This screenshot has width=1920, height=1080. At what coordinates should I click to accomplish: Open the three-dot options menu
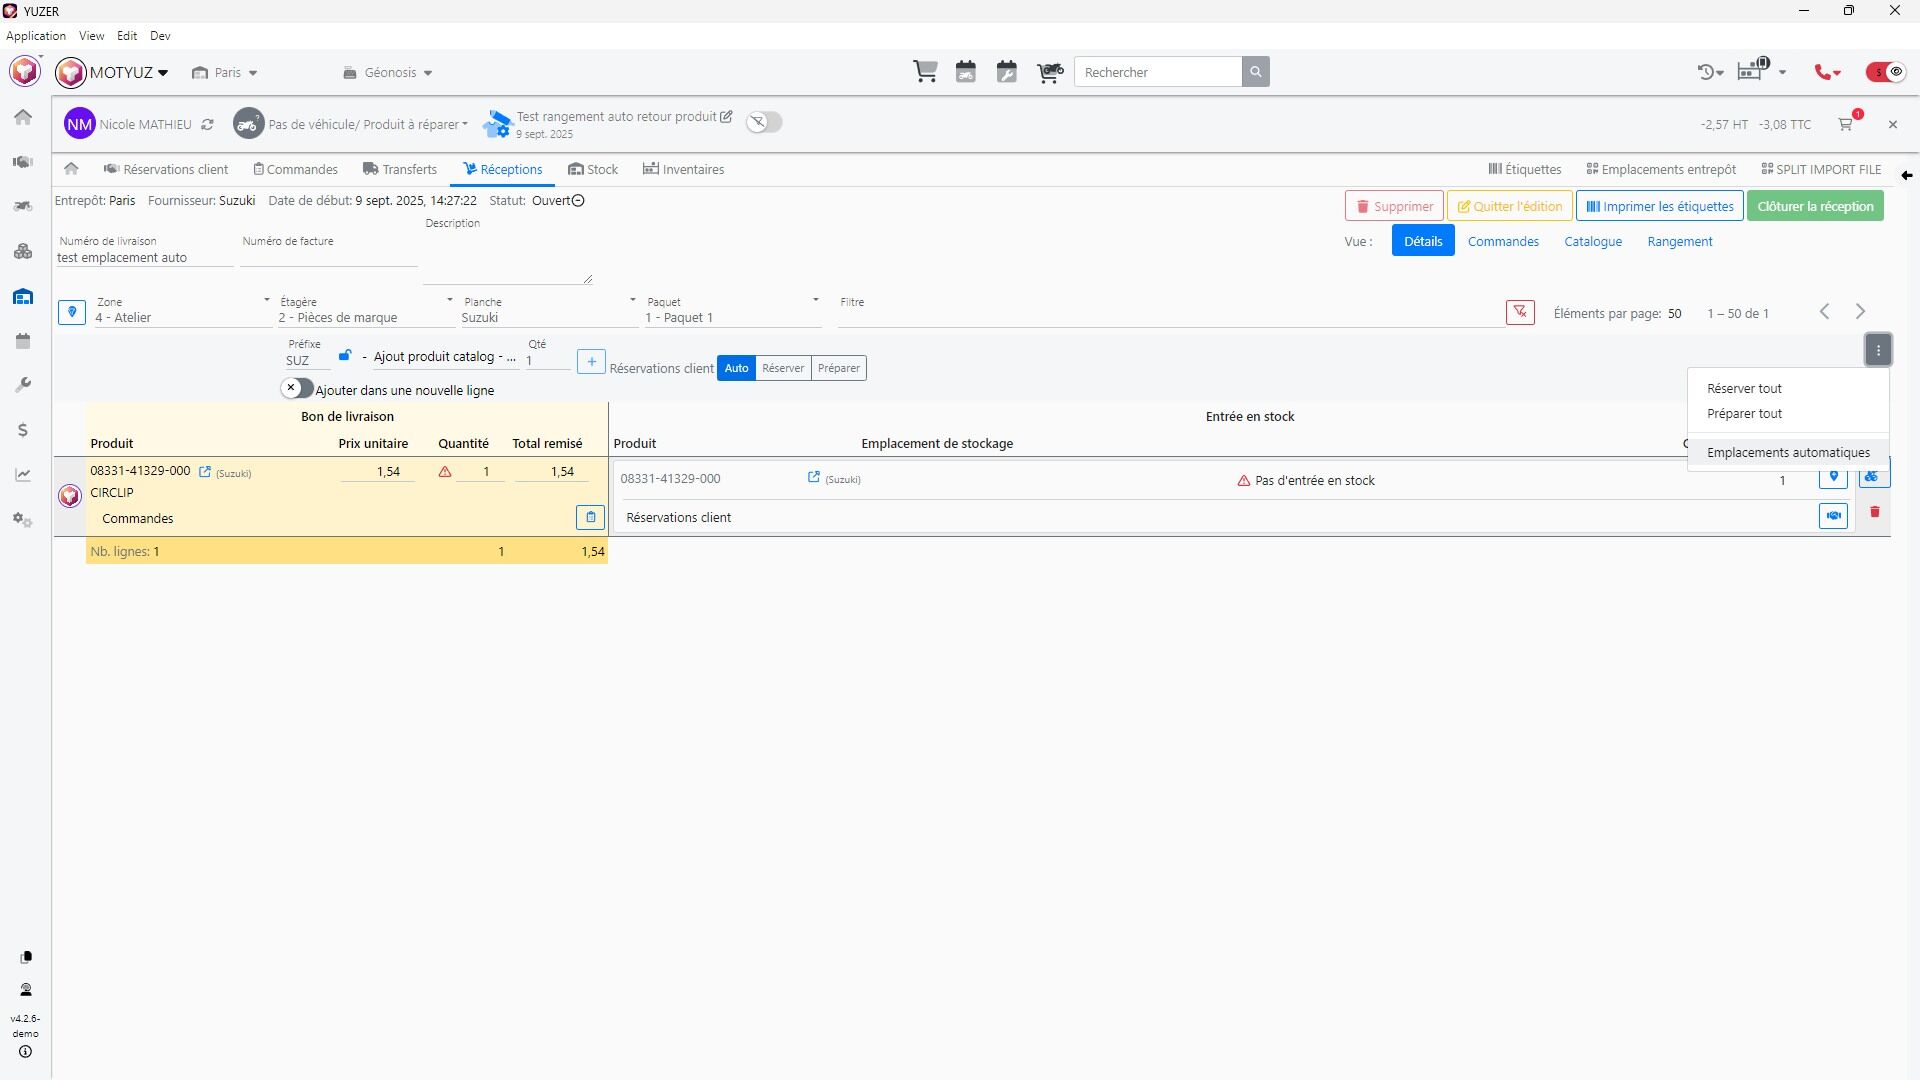point(1878,350)
